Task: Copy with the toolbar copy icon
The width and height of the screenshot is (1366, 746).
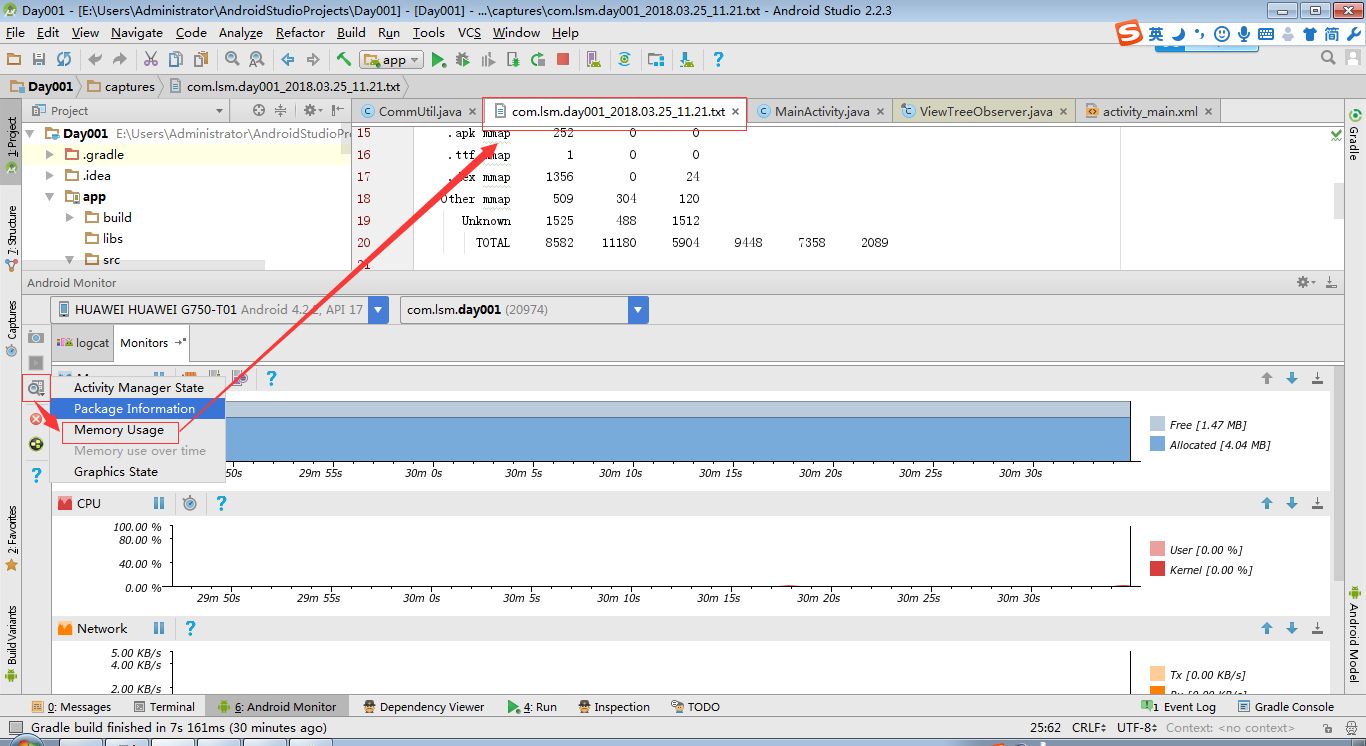Action: (x=176, y=60)
